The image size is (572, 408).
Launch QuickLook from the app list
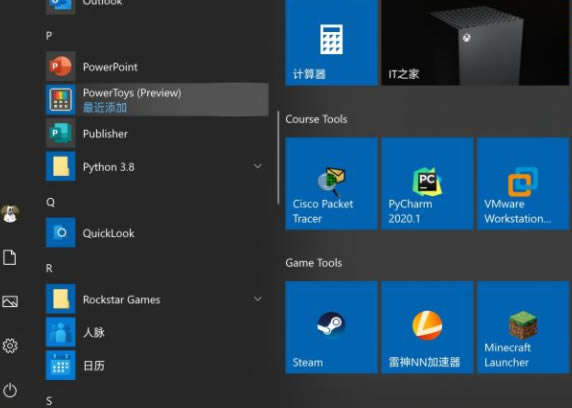(157, 232)
